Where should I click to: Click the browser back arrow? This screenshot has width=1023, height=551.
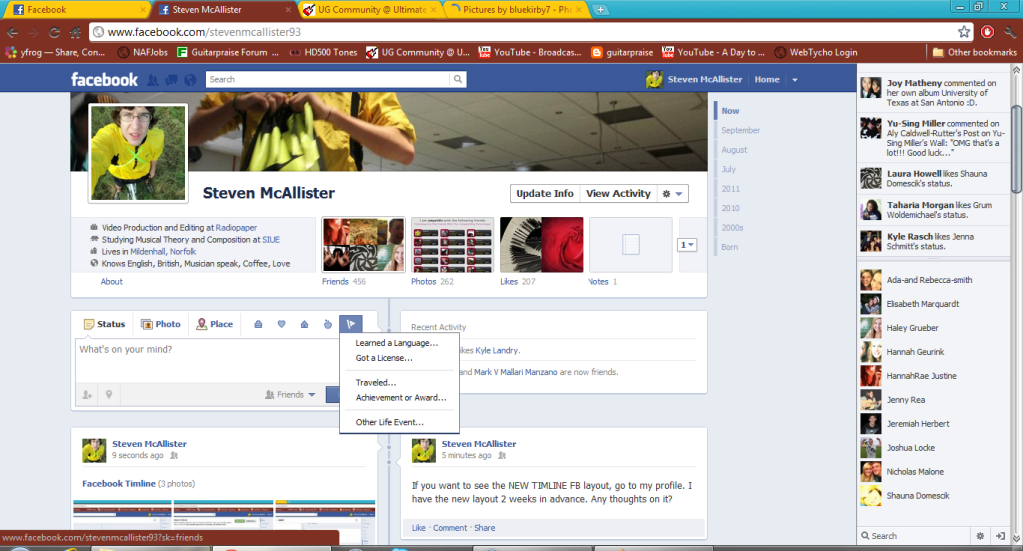[x=12, y=32]
